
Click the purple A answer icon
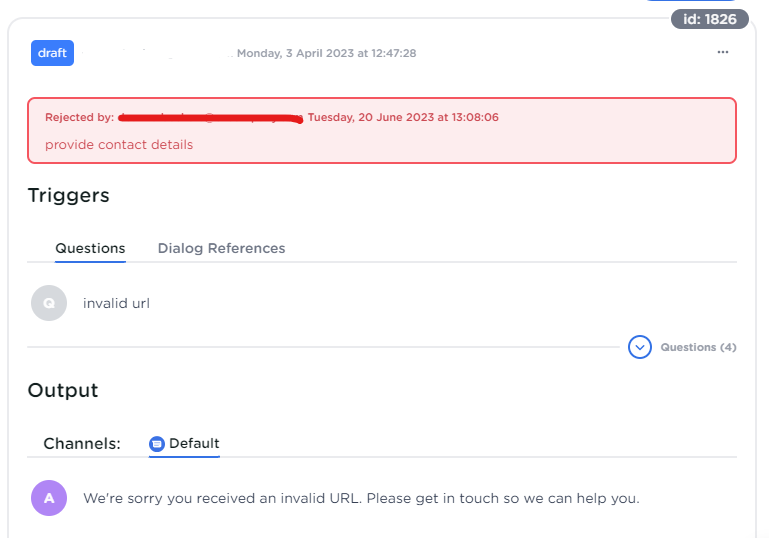pyautogui.click(x=49, y=497)
